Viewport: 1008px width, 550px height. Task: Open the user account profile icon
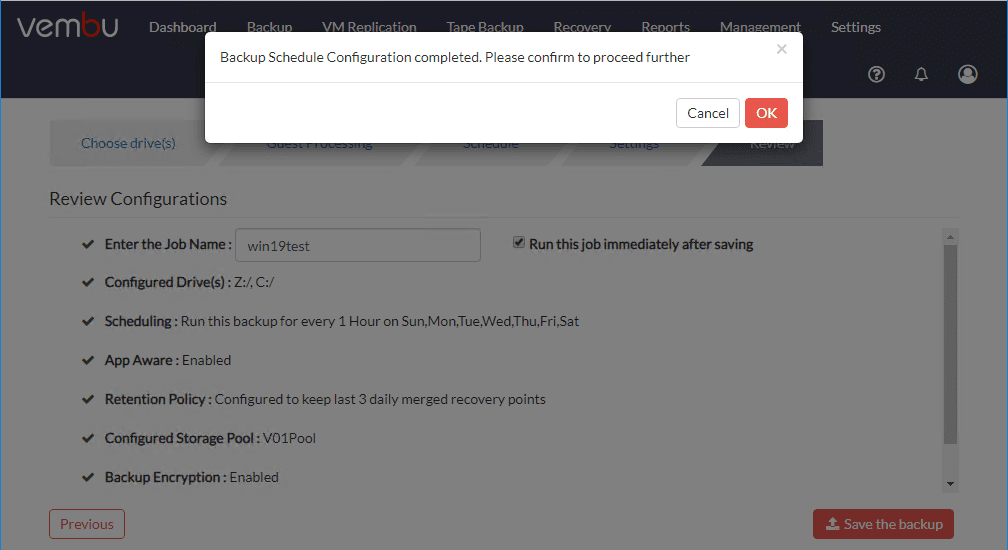click(967, 74)
